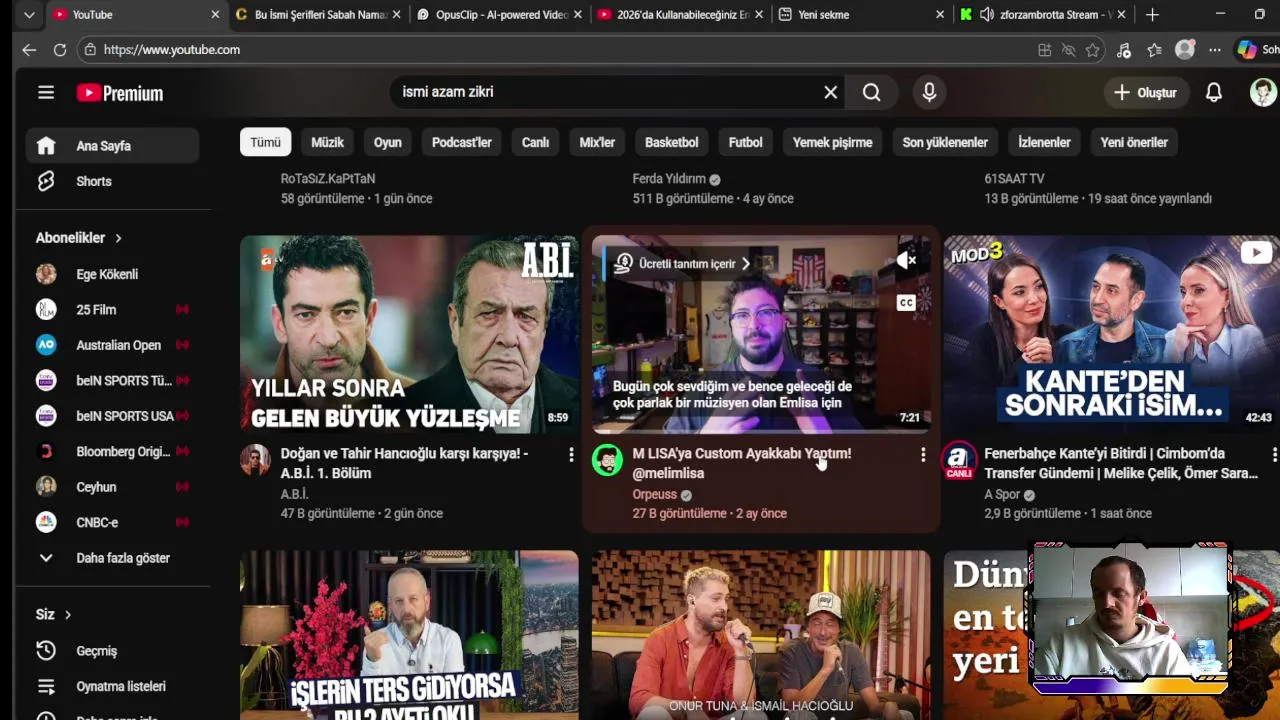Image resolution: width=1280 pixels, height=720 pixels.
Task: Open a new browser tab
Action: (1152, 15)
